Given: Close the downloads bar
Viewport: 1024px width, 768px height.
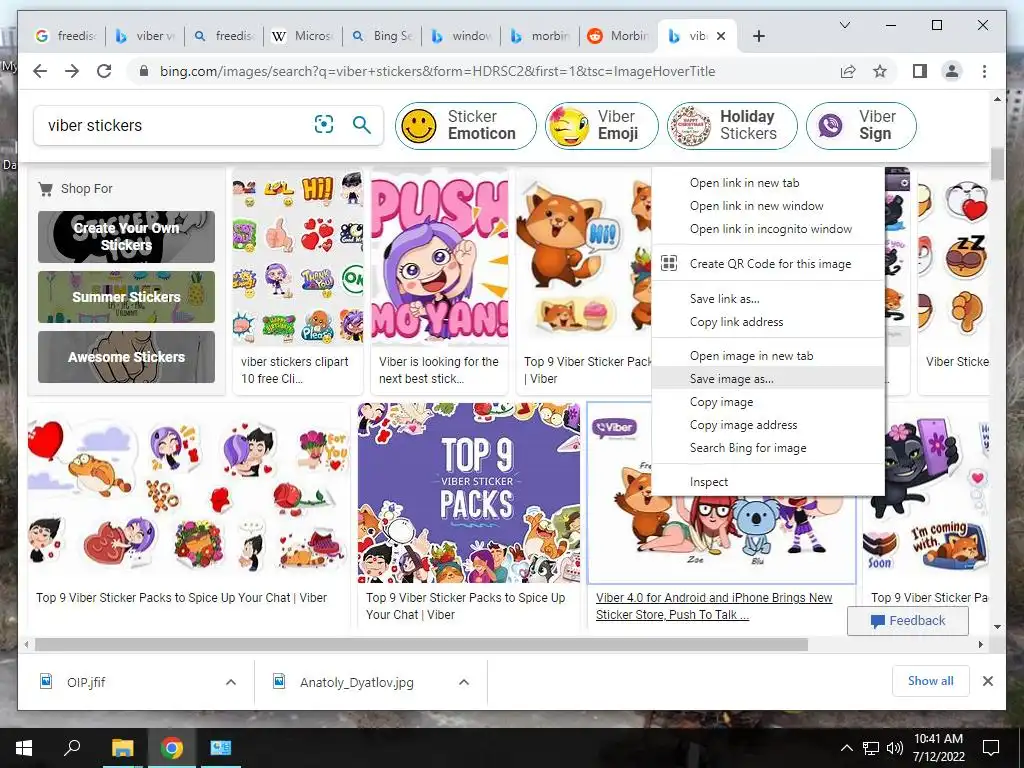Looking at the screenshot, I should click(x=987, y=681).
